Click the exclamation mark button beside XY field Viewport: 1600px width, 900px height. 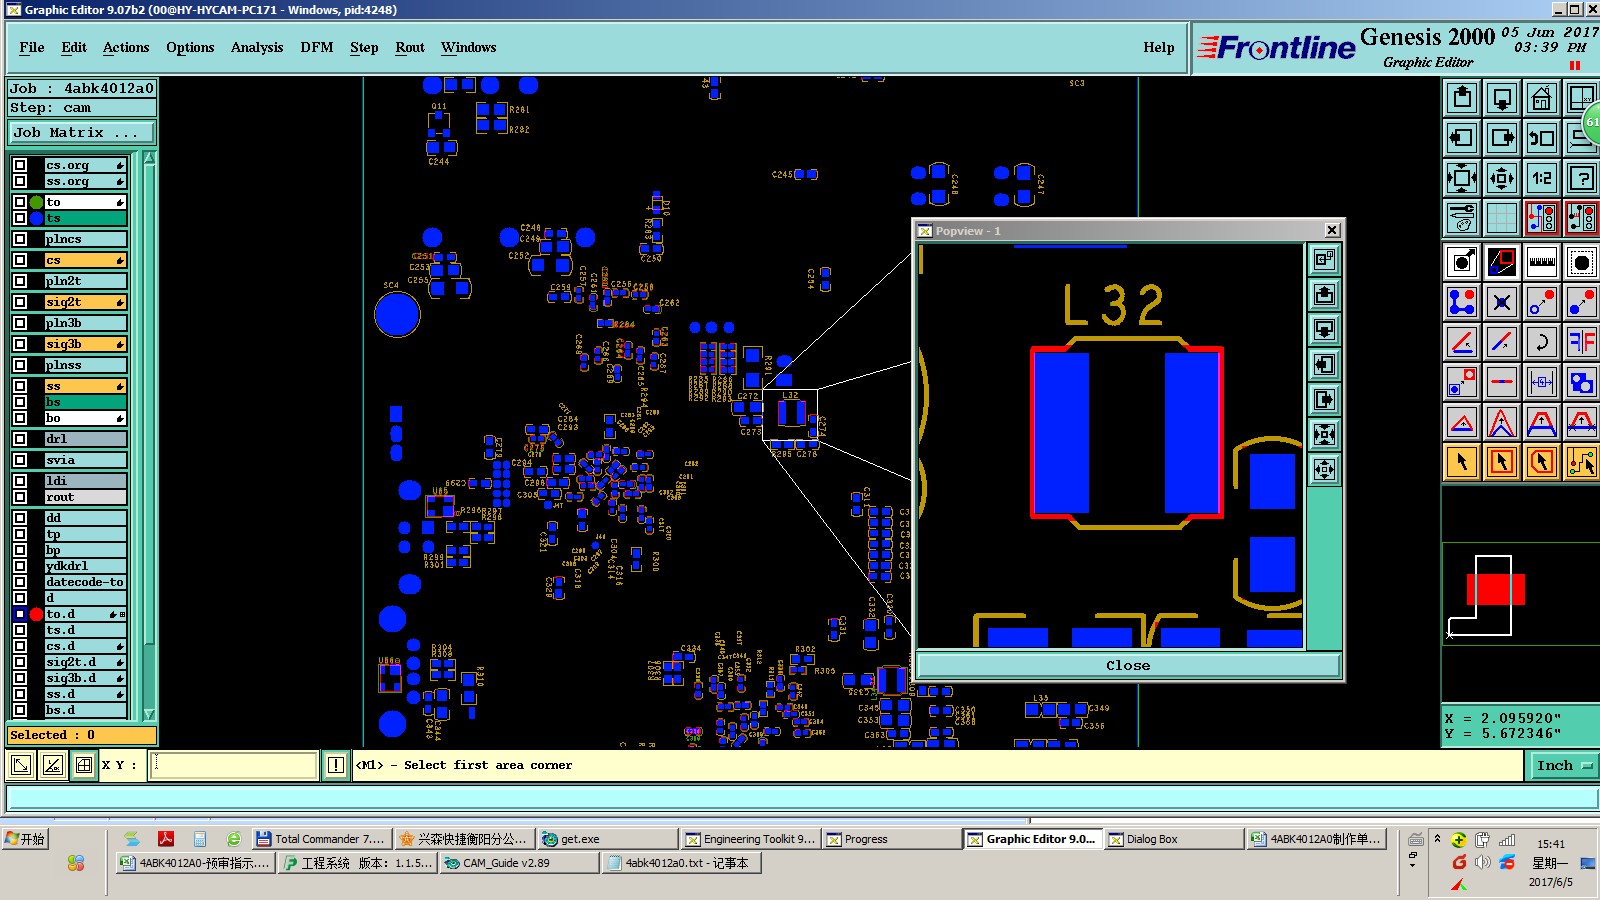pos(336,765)
